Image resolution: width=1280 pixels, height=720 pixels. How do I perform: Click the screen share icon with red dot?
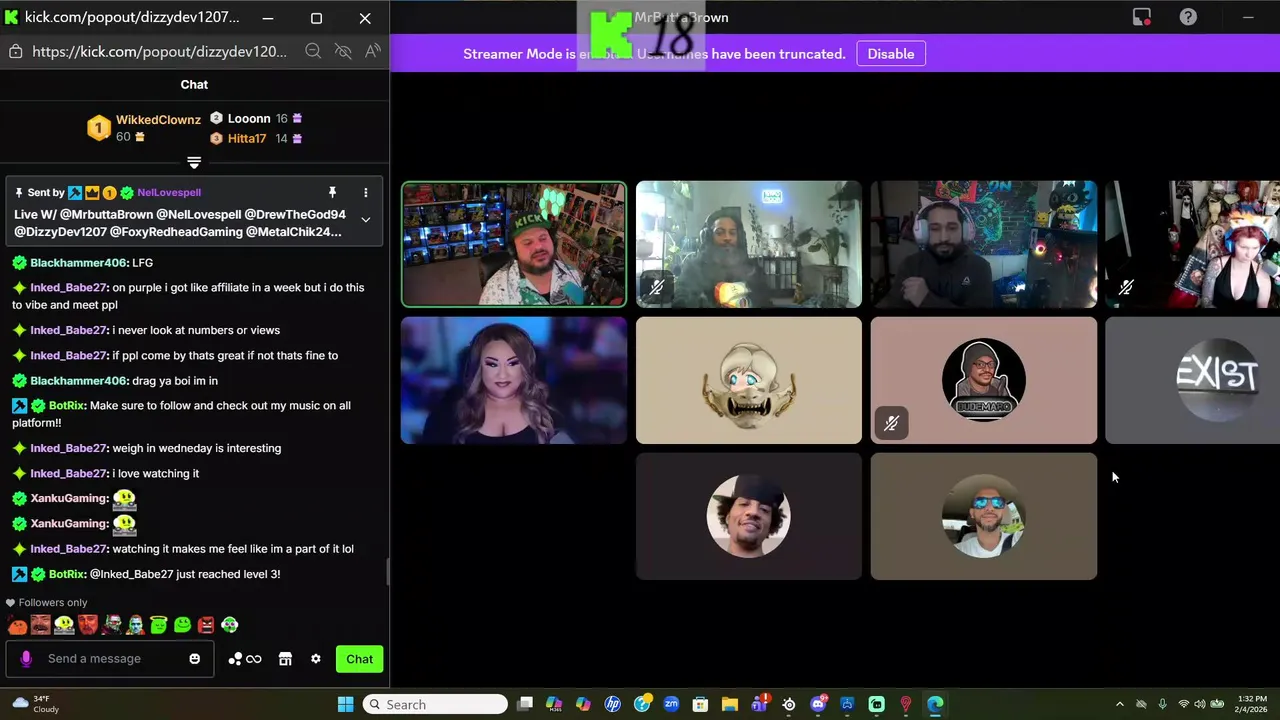tap(1141, 17)
